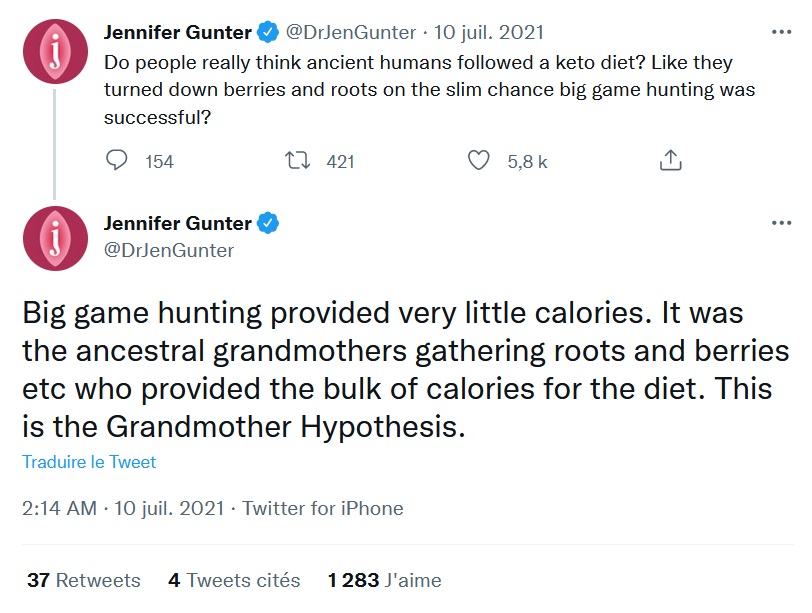The image size is (812, 613).
Task: Like the tweet with the heart icon
Action: click(478, 158)
